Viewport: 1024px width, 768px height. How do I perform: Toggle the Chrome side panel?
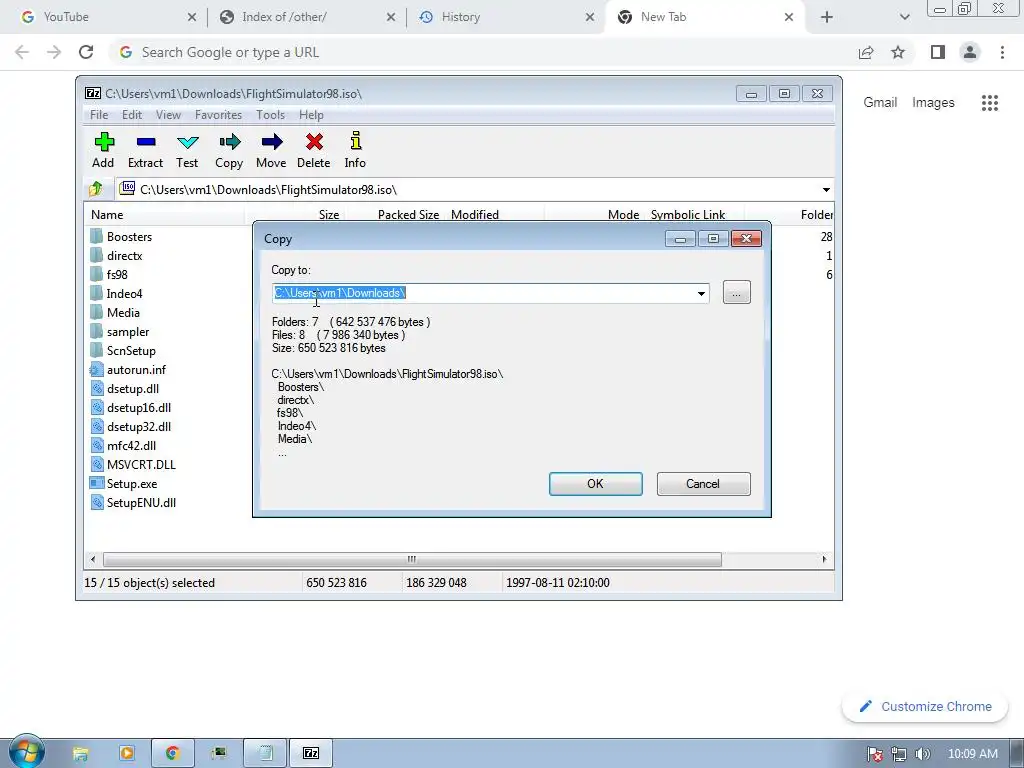pyautogui.click(x=938, y=52)
